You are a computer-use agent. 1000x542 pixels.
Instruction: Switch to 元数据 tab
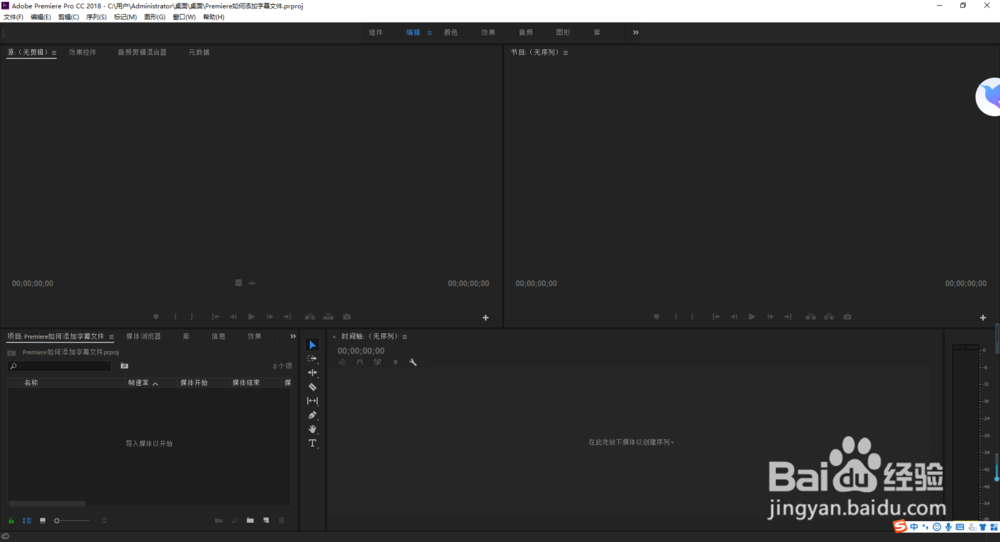199,52
